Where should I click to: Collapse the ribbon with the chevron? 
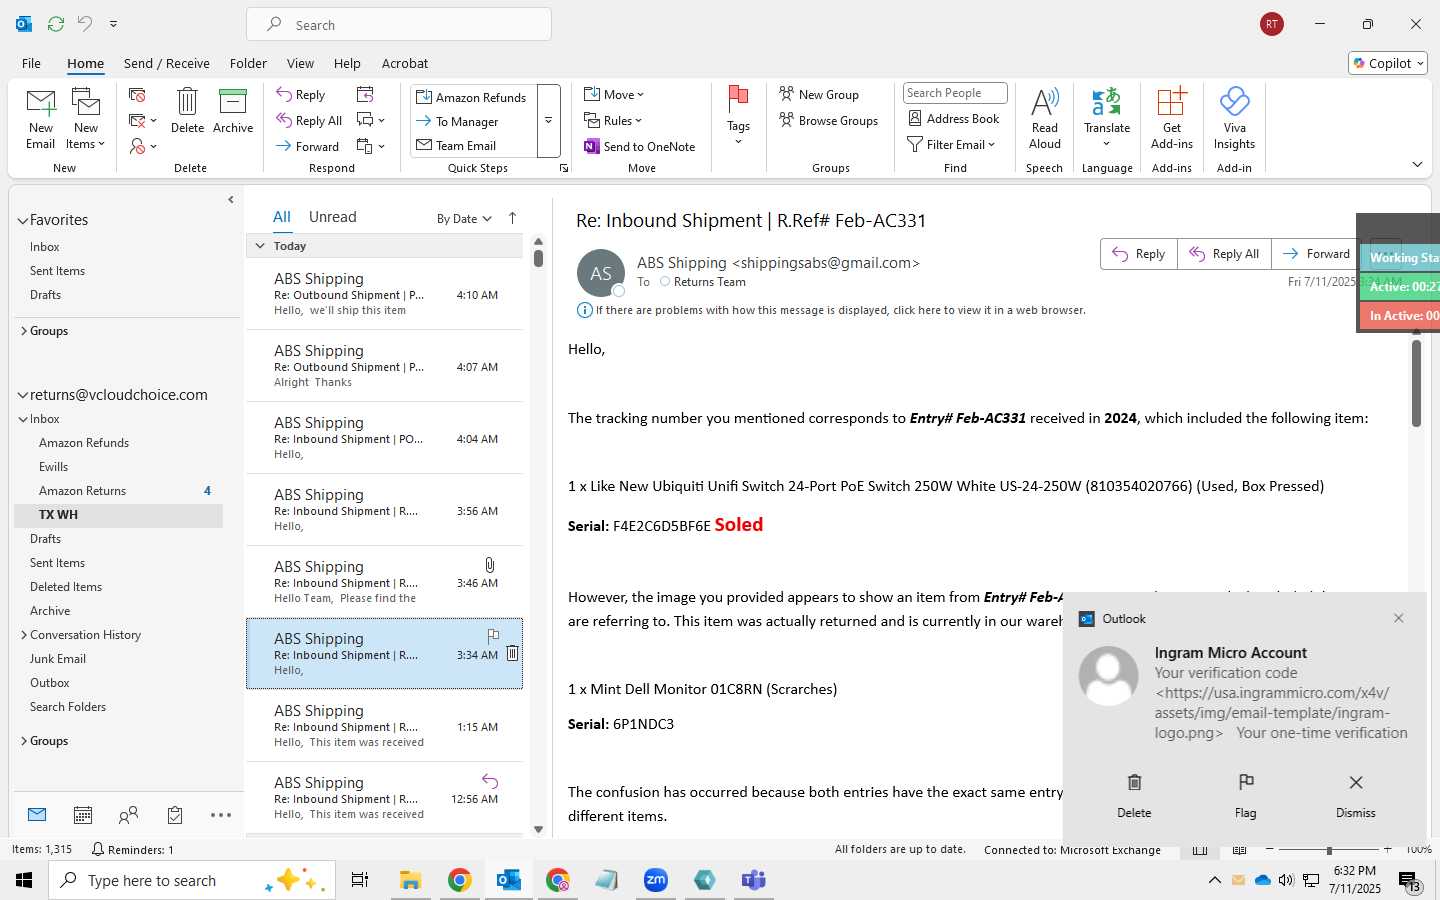pyautogui.click(x=1417, y=164)
